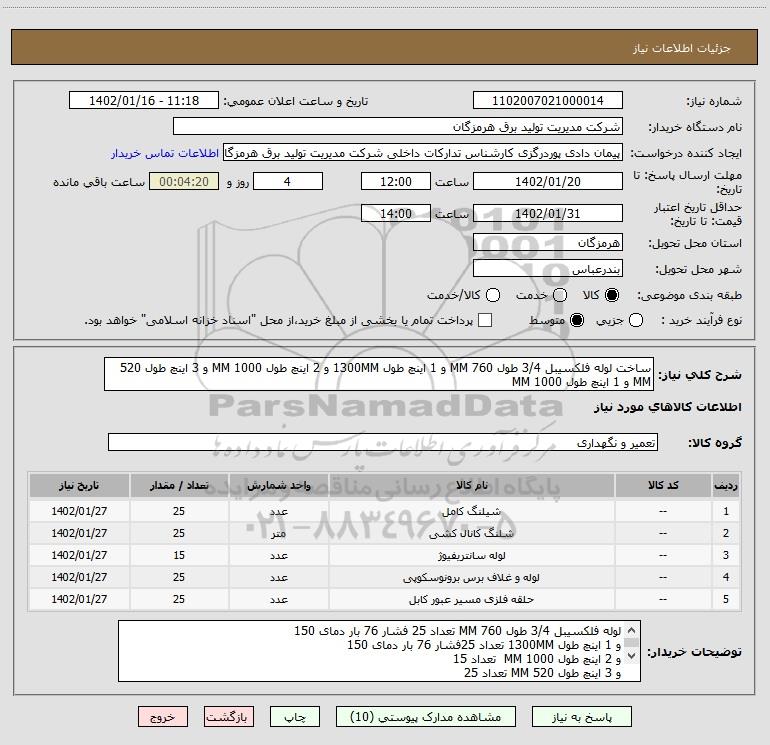Image resolution: width=770 pixels, height=745 pixels.
Task: Select item row حلقه فلزی مسیر عبور کابل
Action: coord(385,599)
